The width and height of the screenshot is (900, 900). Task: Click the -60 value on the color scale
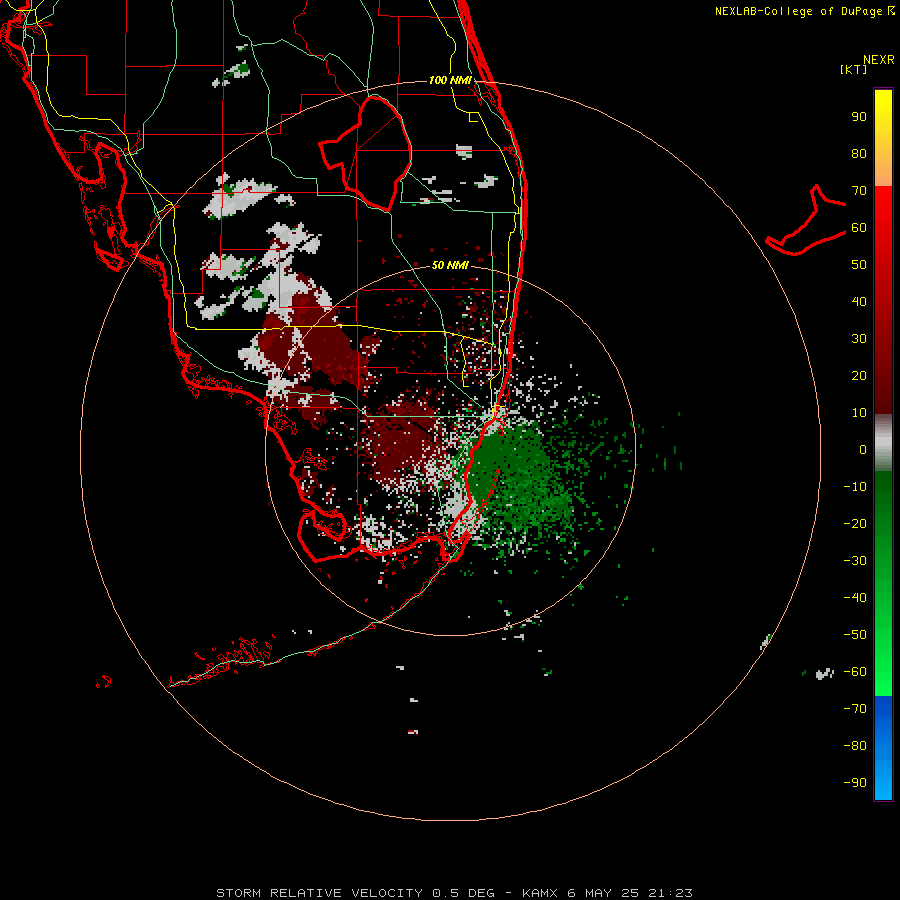tap(855, 672)
